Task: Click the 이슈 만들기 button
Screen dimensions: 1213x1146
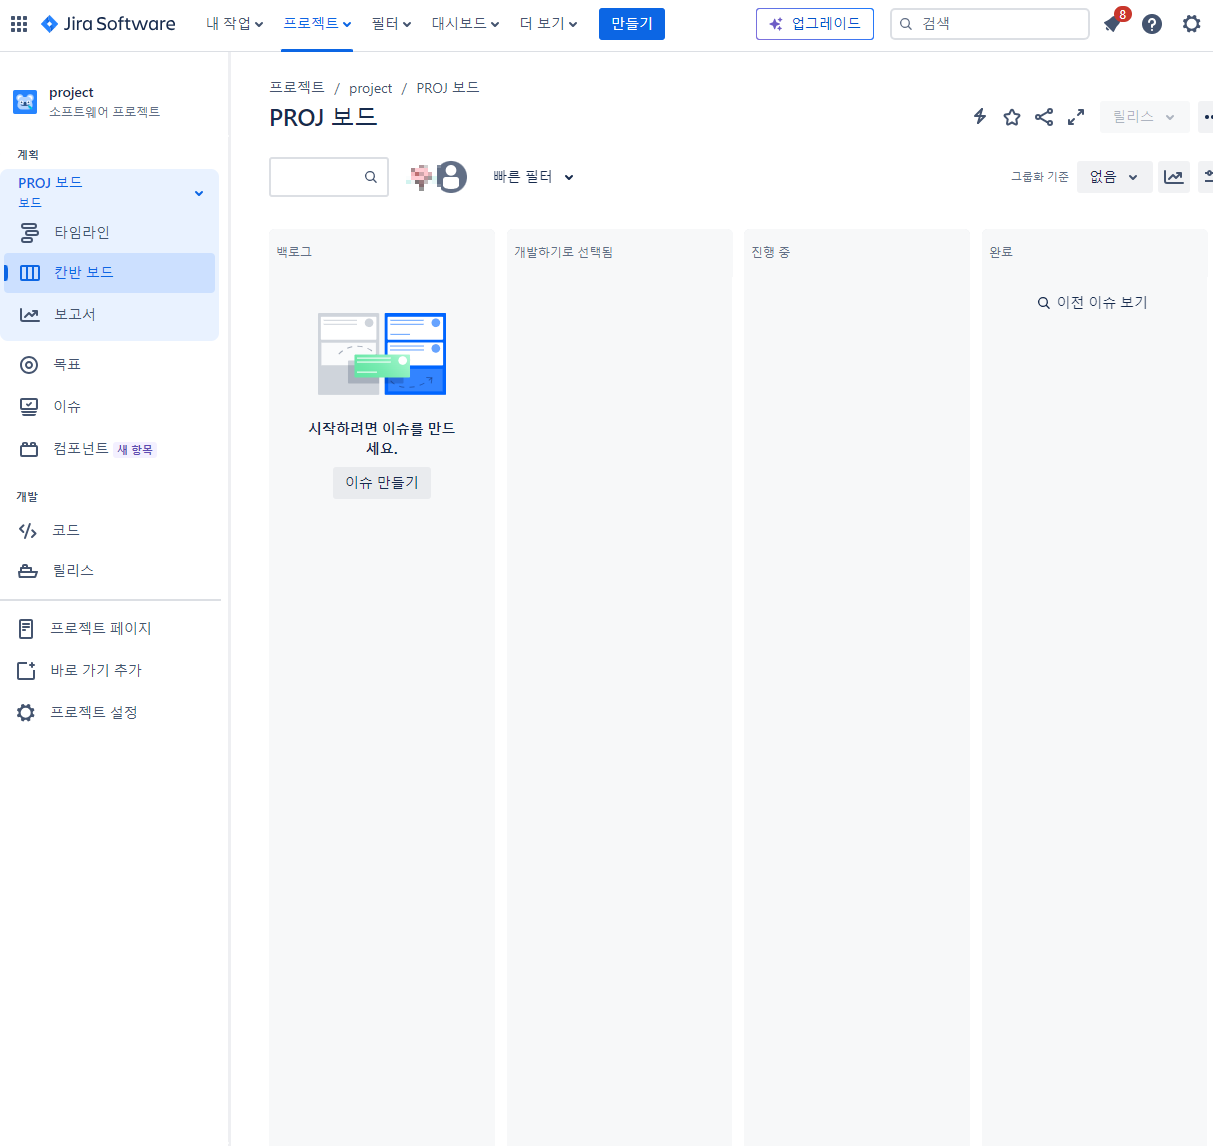Action: point(382,483)
